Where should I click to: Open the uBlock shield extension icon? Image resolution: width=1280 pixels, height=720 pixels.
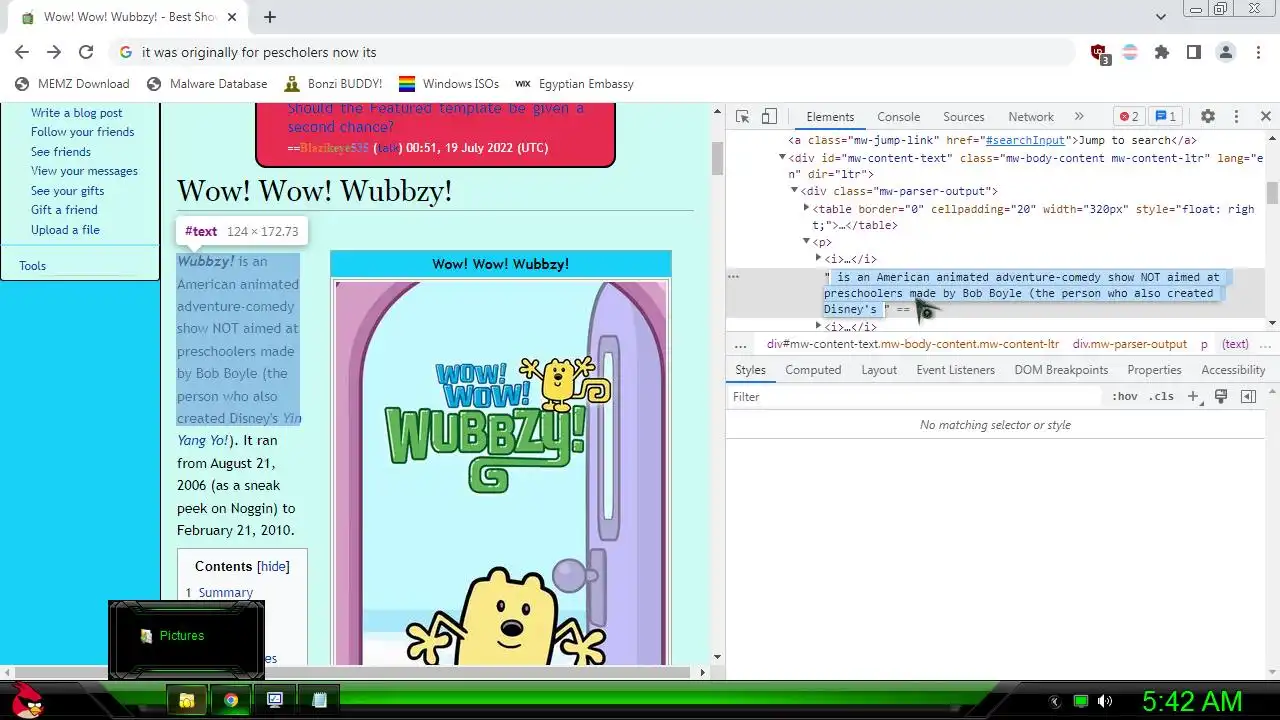(x=1099, y=53)
